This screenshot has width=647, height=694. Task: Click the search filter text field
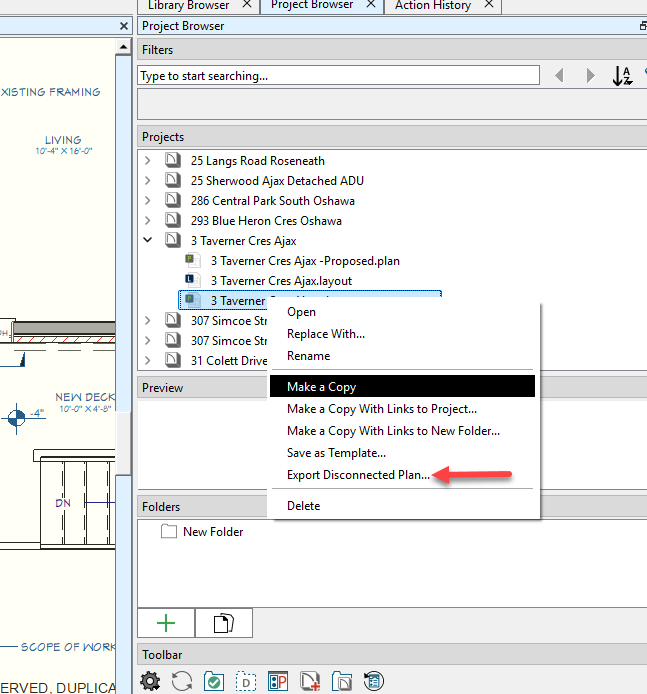(338, 76)
